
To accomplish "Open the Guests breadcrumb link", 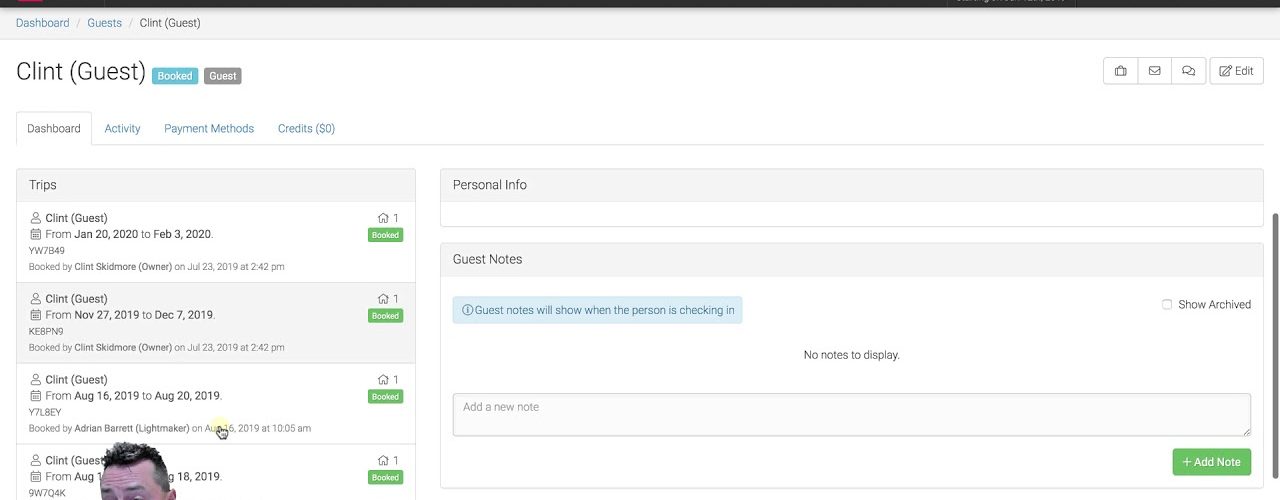I will [105, 23].
